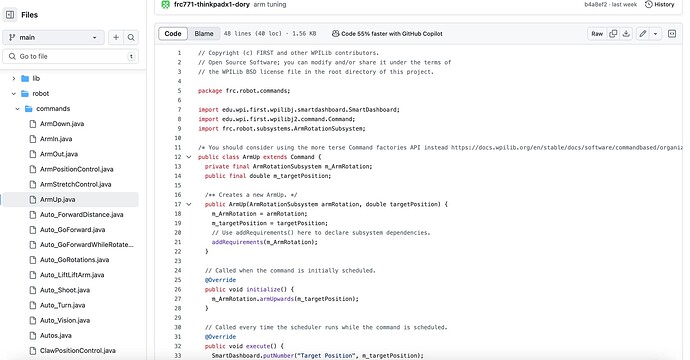Click the Autos.java file icon
The image size is (690, 360).
[x=33, y=336]
